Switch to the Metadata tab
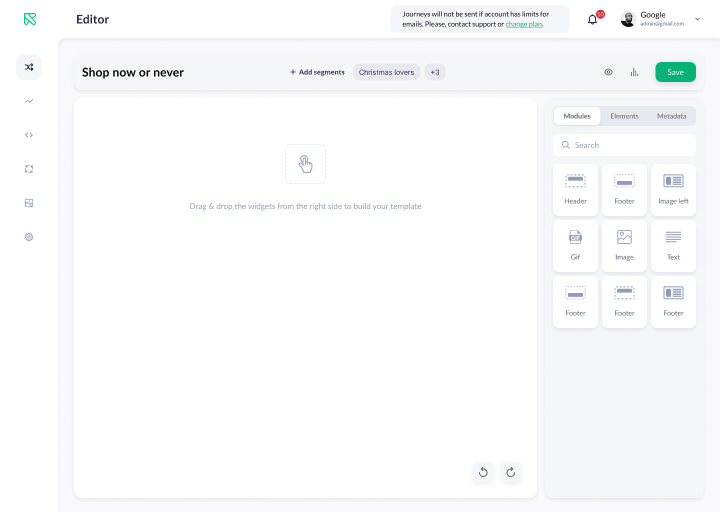The height and width of the screenshot is (512, 721). click(x=671, y=116)
